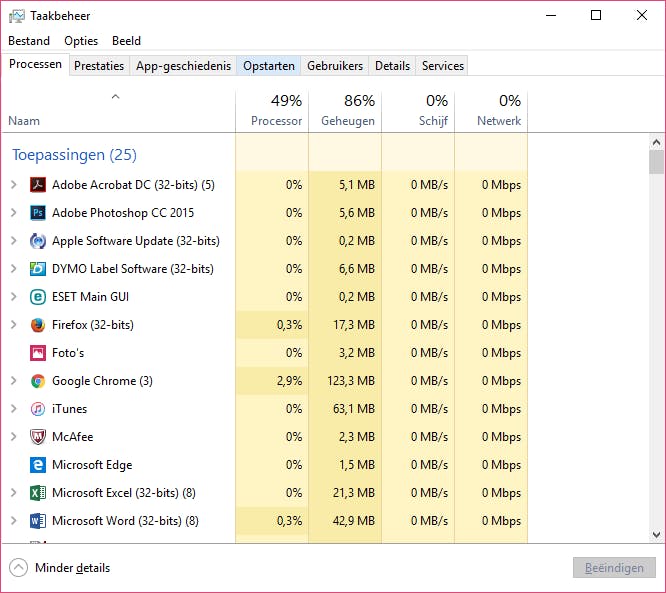Sort by Netwerk column header
The image size is (666, 593).
(x=491, y=111)
